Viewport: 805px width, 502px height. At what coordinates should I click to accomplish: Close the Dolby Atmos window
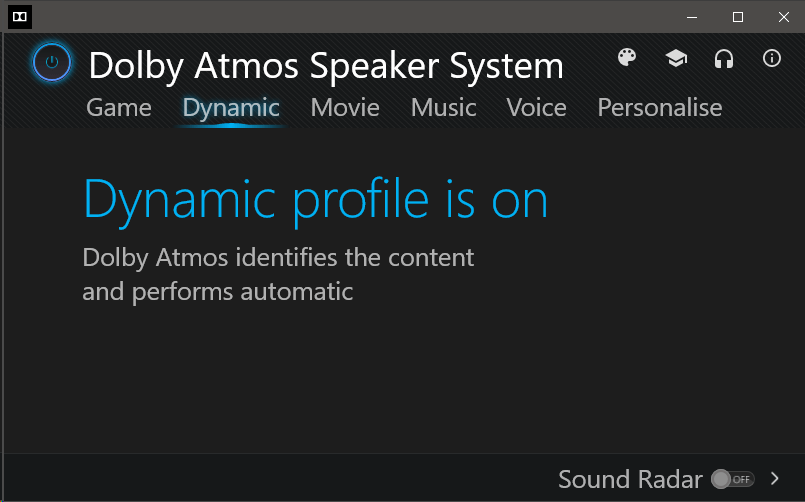[783, 17]
